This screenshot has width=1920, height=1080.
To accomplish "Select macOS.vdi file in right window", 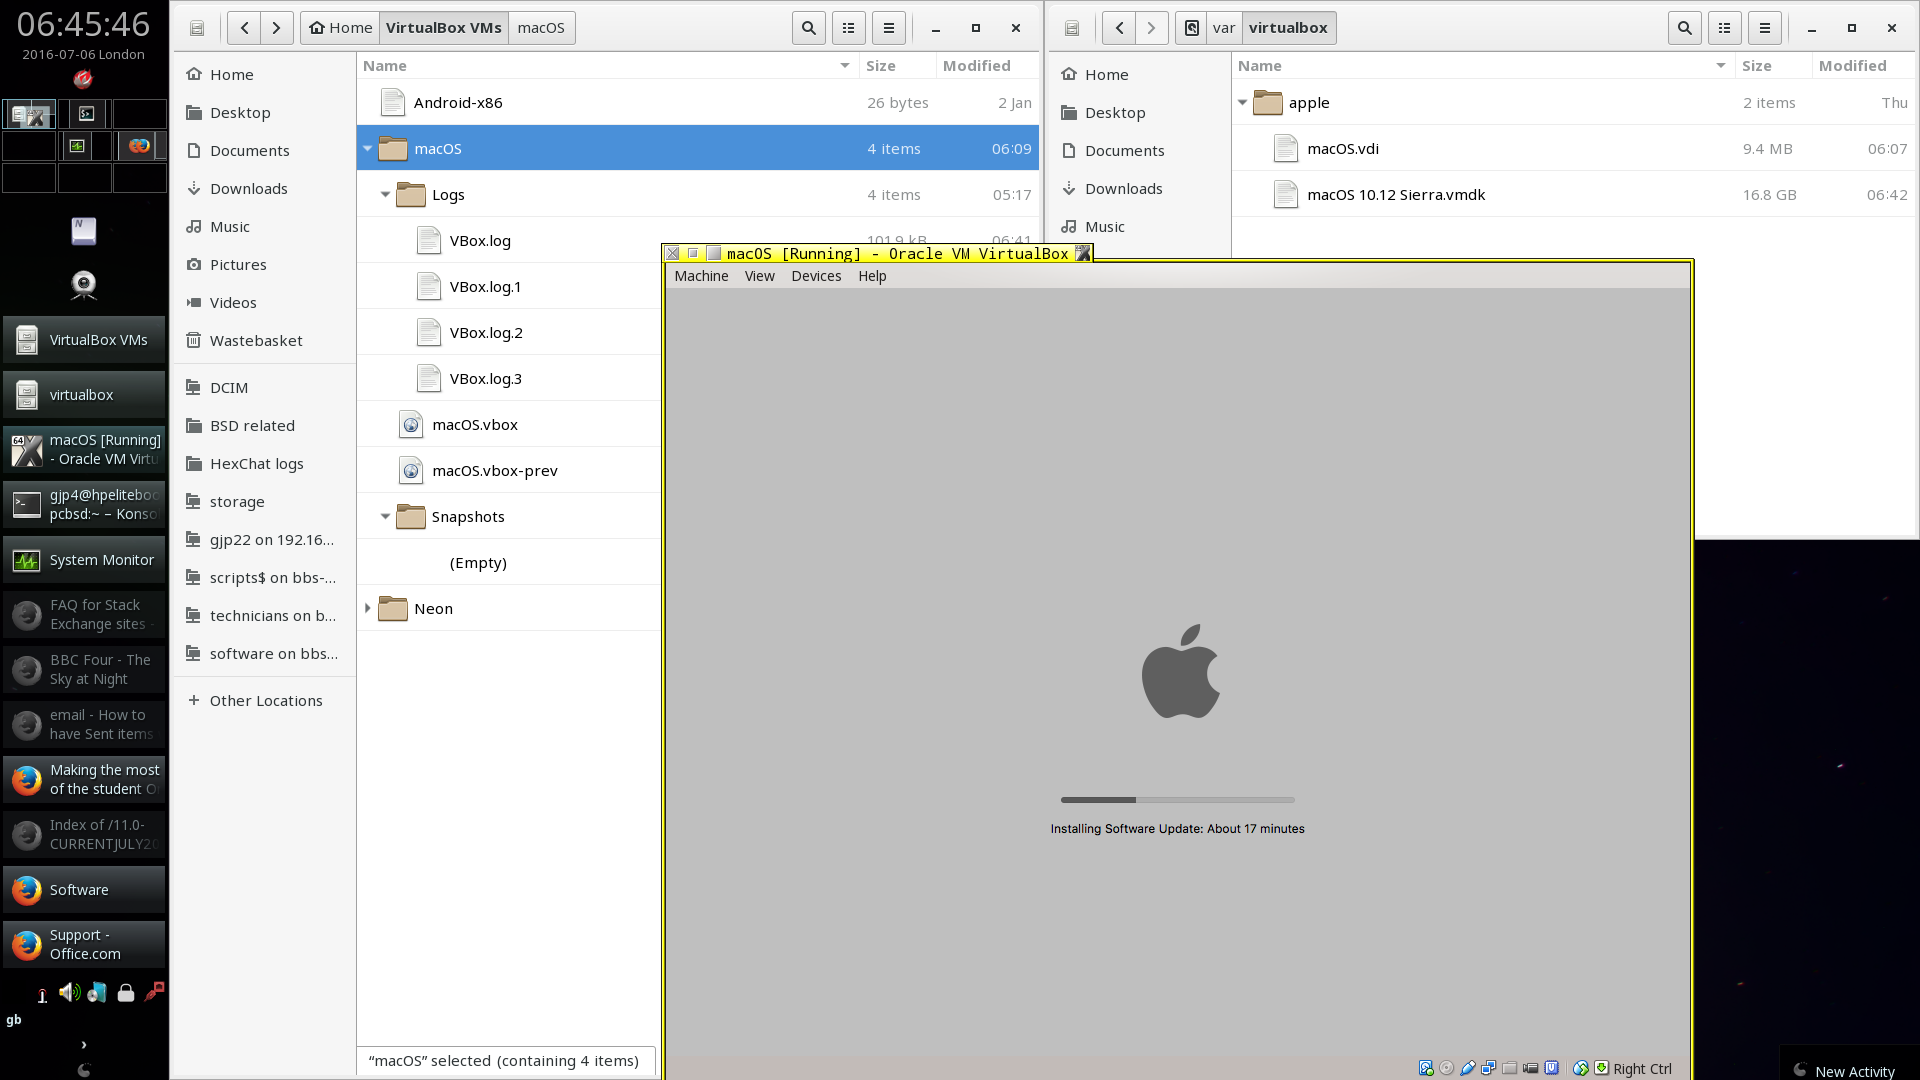I will pos(1573,149).
